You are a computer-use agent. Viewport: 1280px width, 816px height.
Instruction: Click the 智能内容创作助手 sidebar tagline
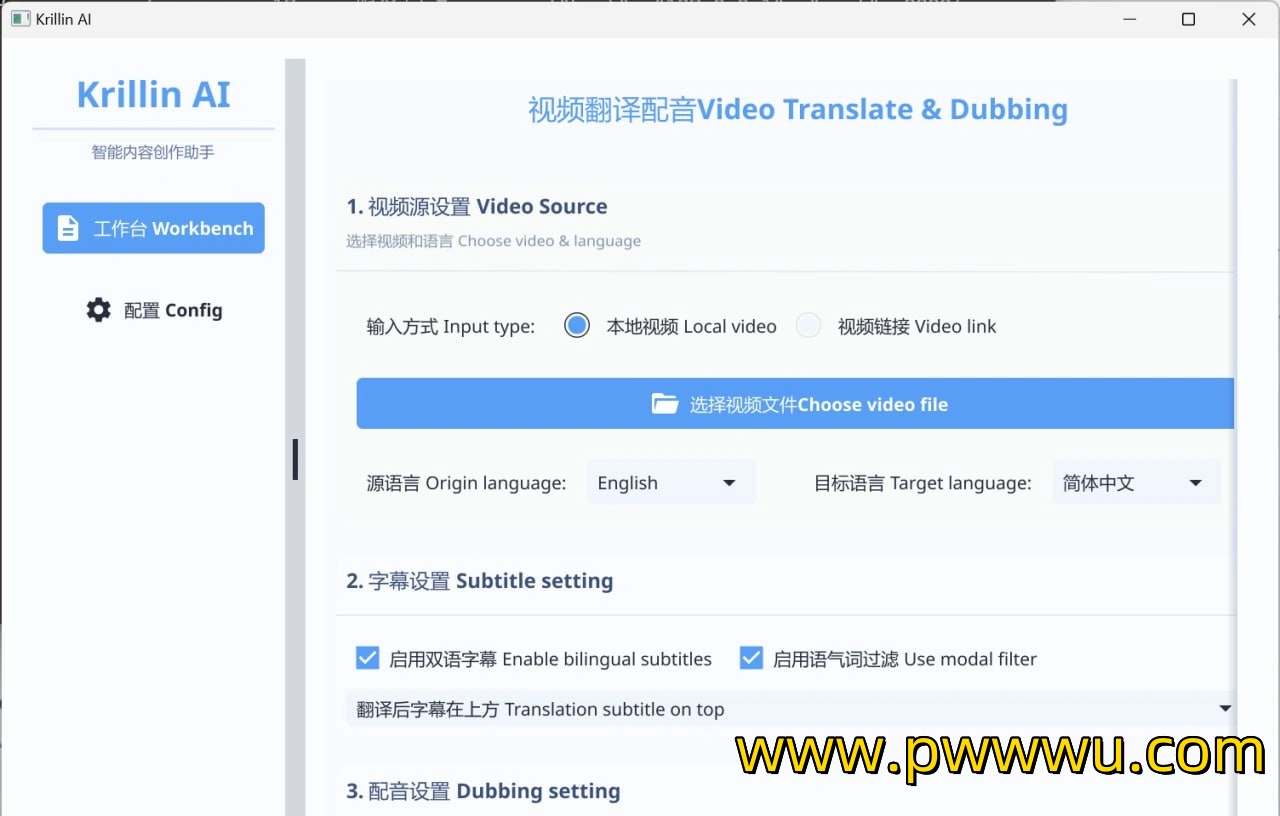(153, 152)
